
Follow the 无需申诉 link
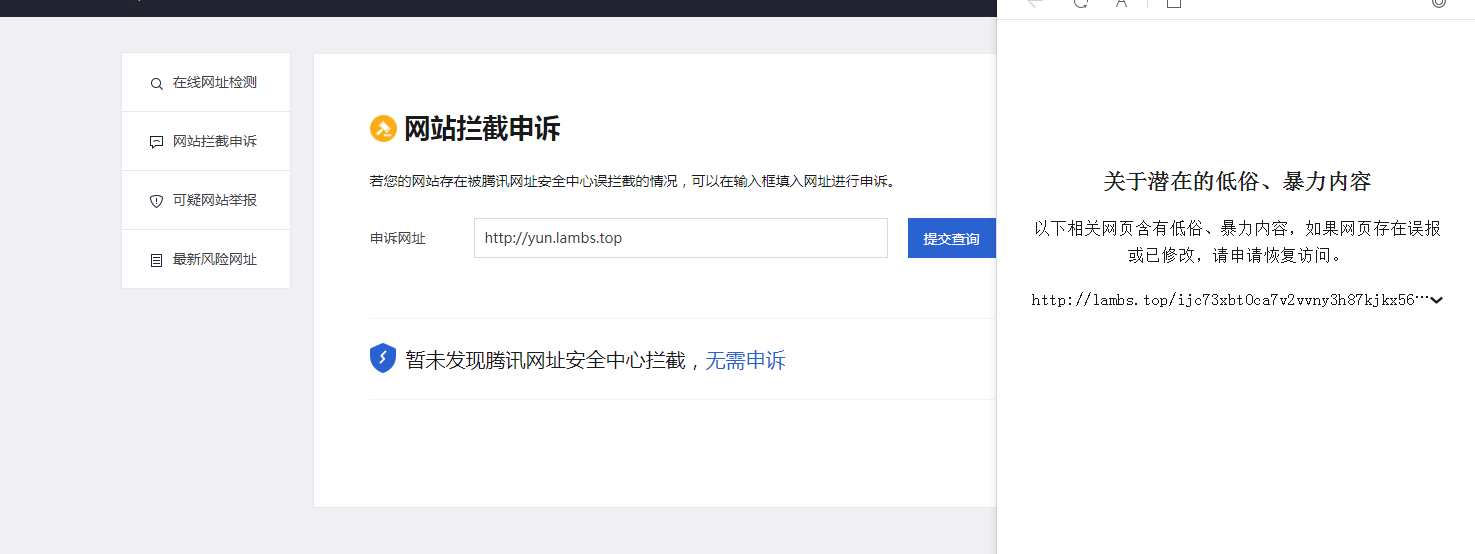(x=745, y=361)
